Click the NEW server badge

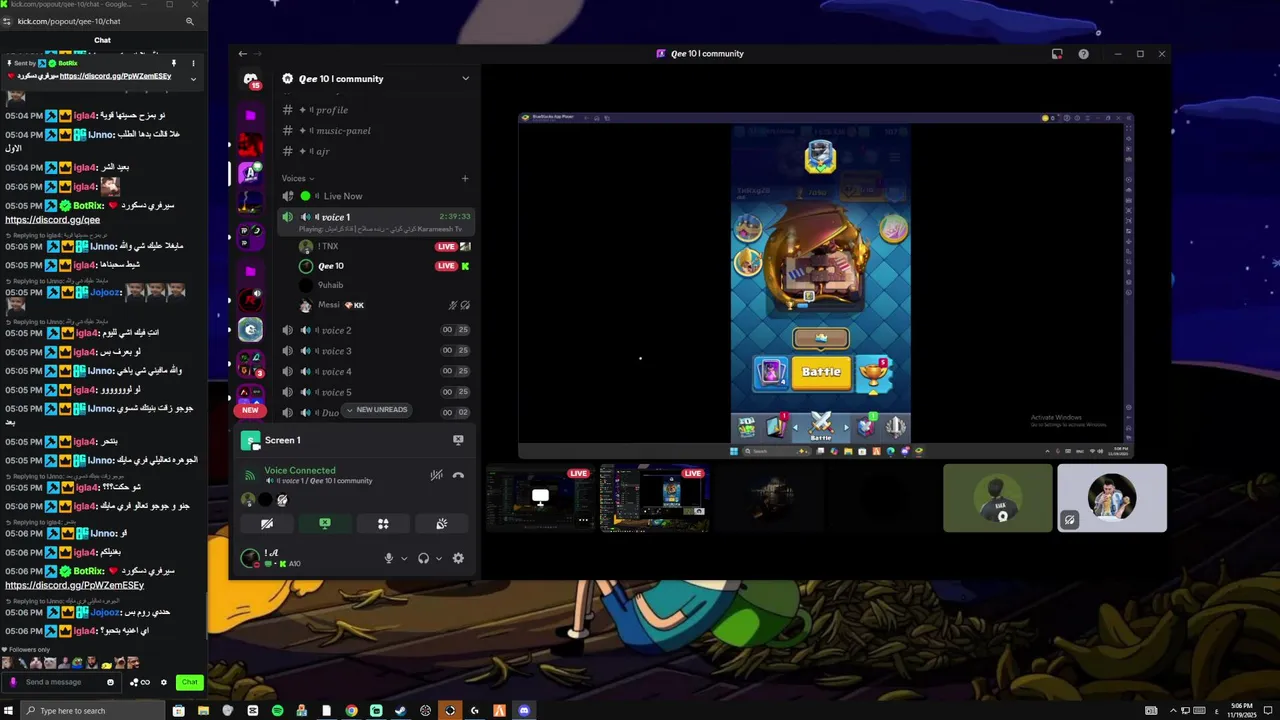point(250,410)
